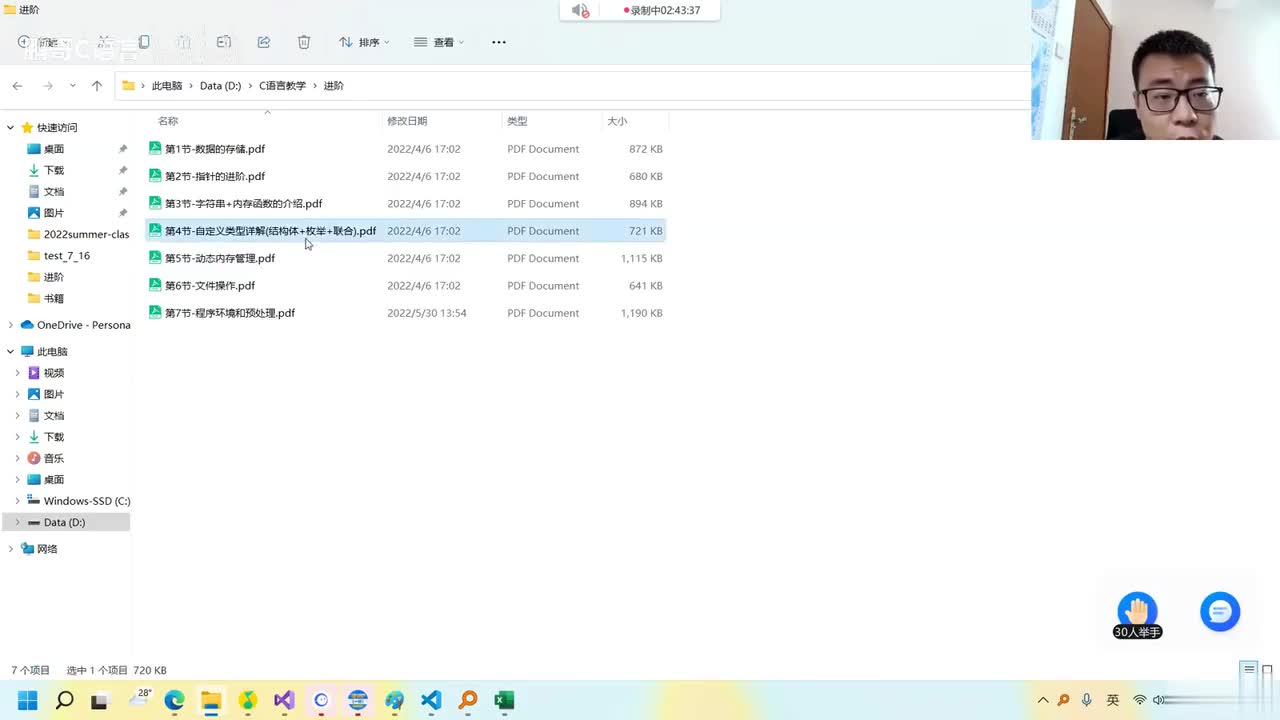Open the 查看 view dropdown

point(439,42)
